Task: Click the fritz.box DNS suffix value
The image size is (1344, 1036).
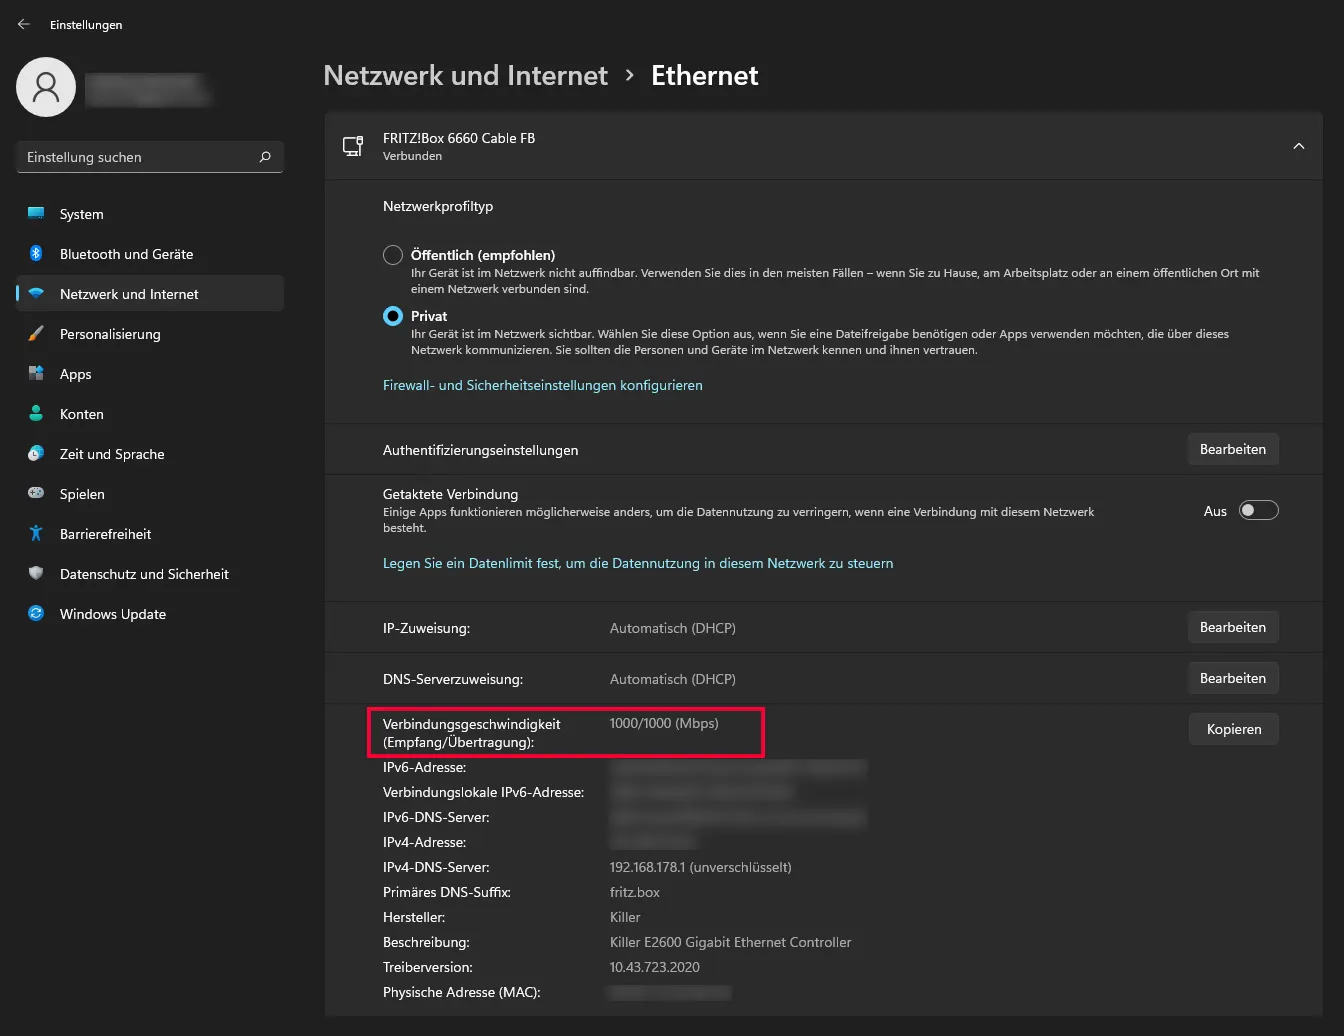Action: (635, 892)
